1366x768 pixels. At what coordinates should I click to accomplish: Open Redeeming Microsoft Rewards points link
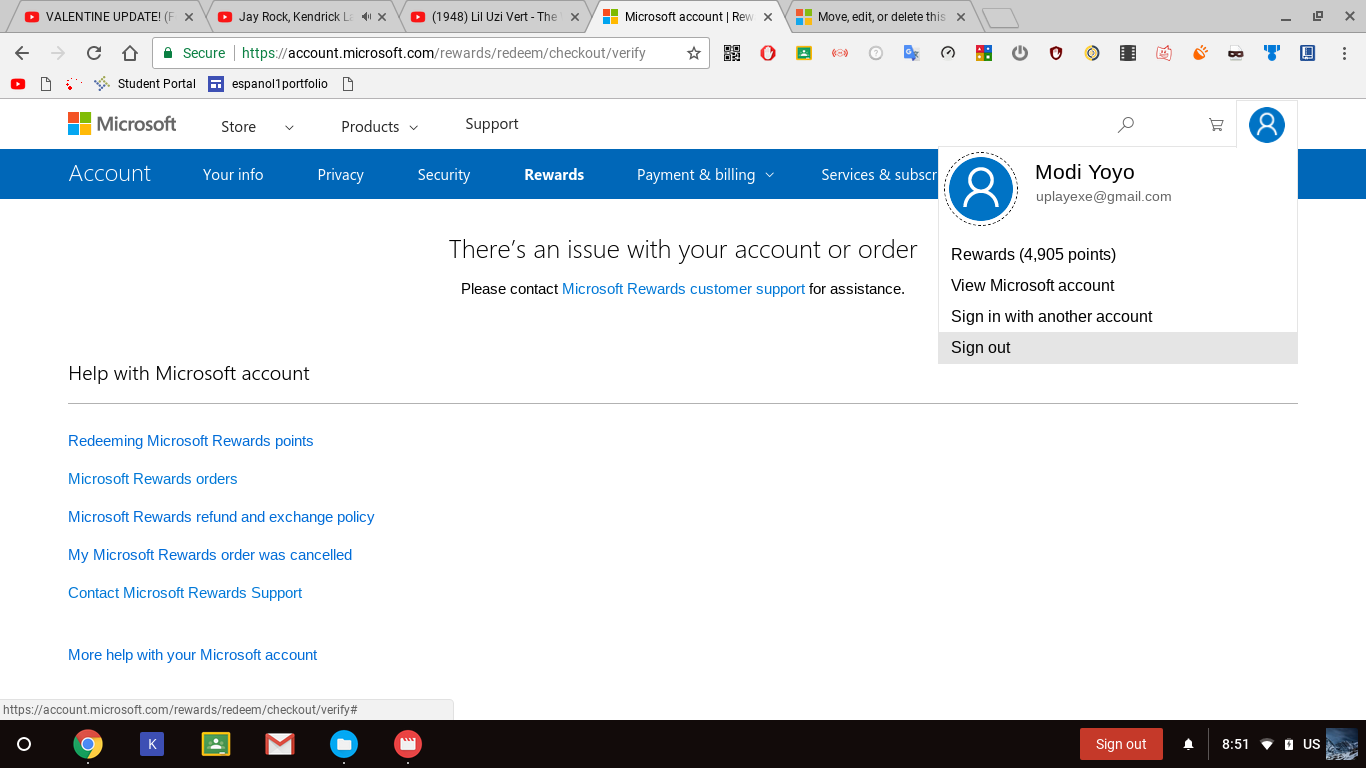coord(191,441)
